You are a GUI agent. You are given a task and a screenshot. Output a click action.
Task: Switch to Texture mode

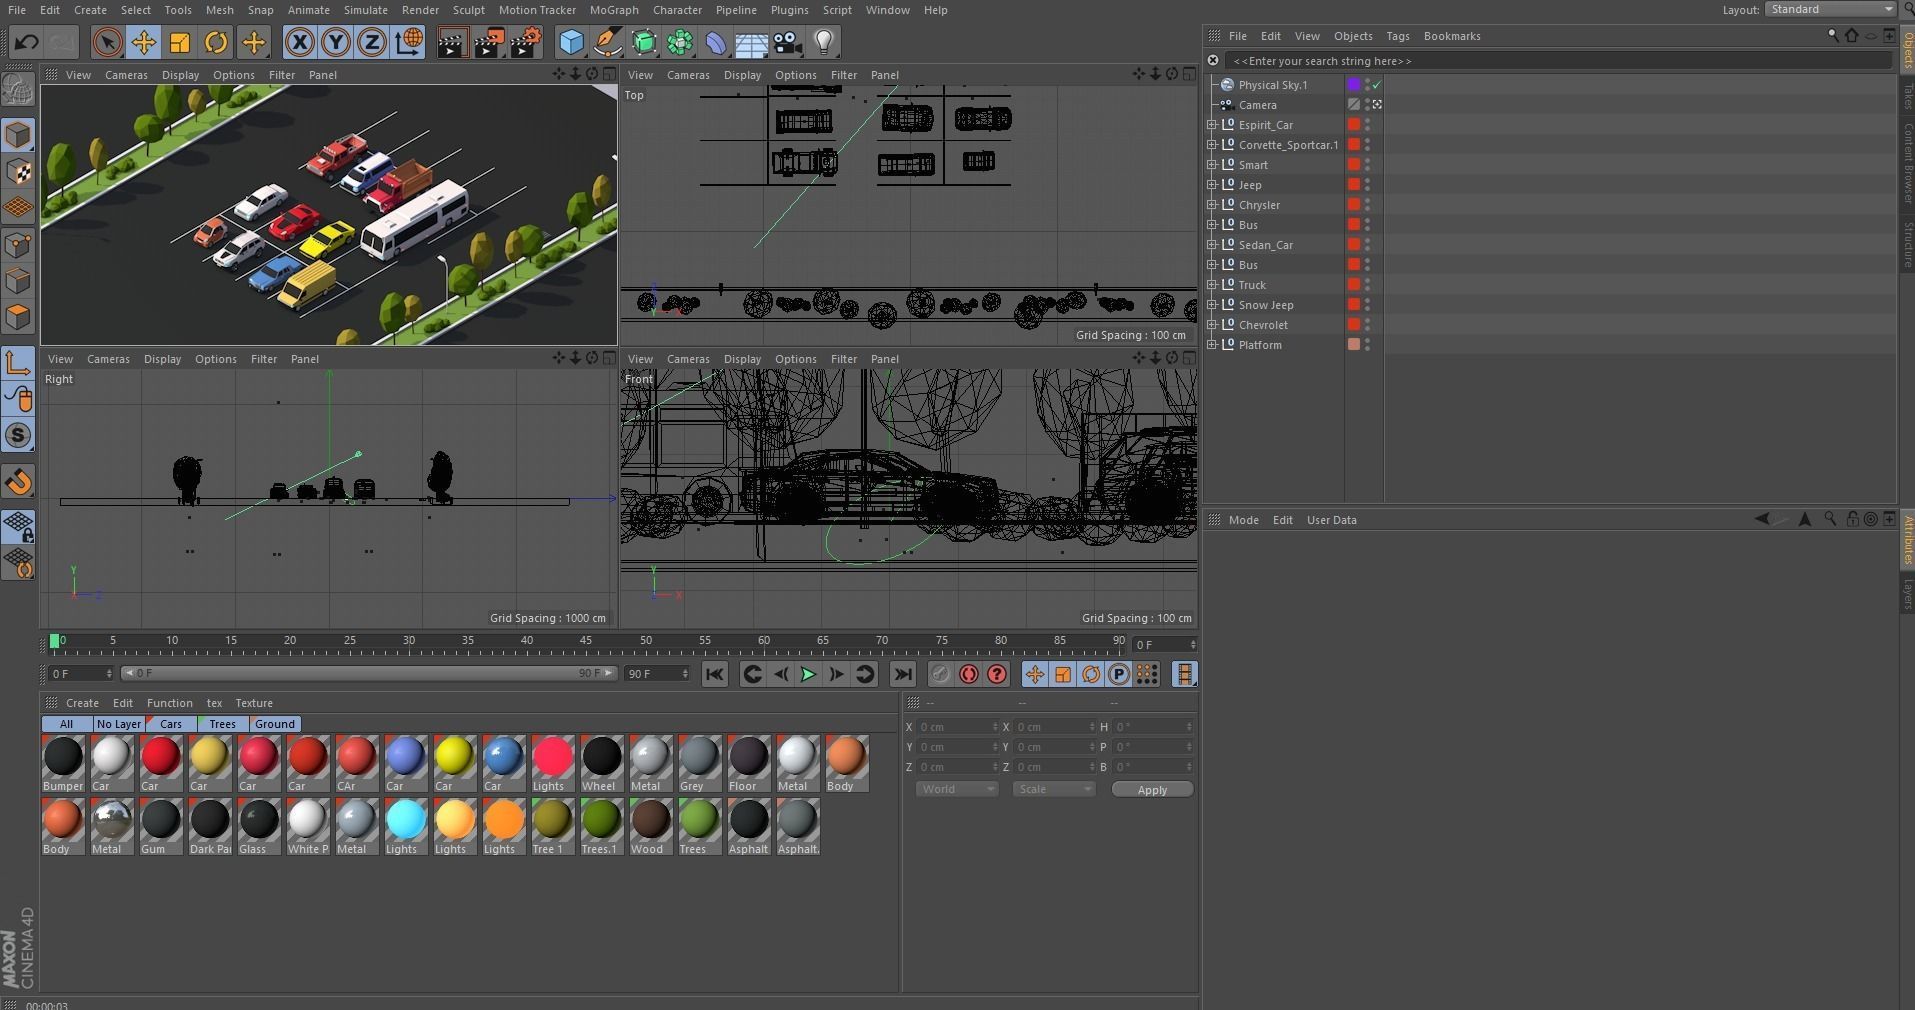pos(18,172)
